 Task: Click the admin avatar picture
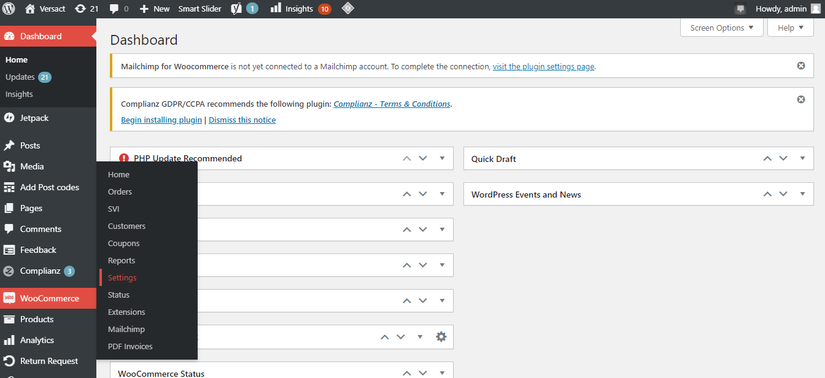[815, 8]
